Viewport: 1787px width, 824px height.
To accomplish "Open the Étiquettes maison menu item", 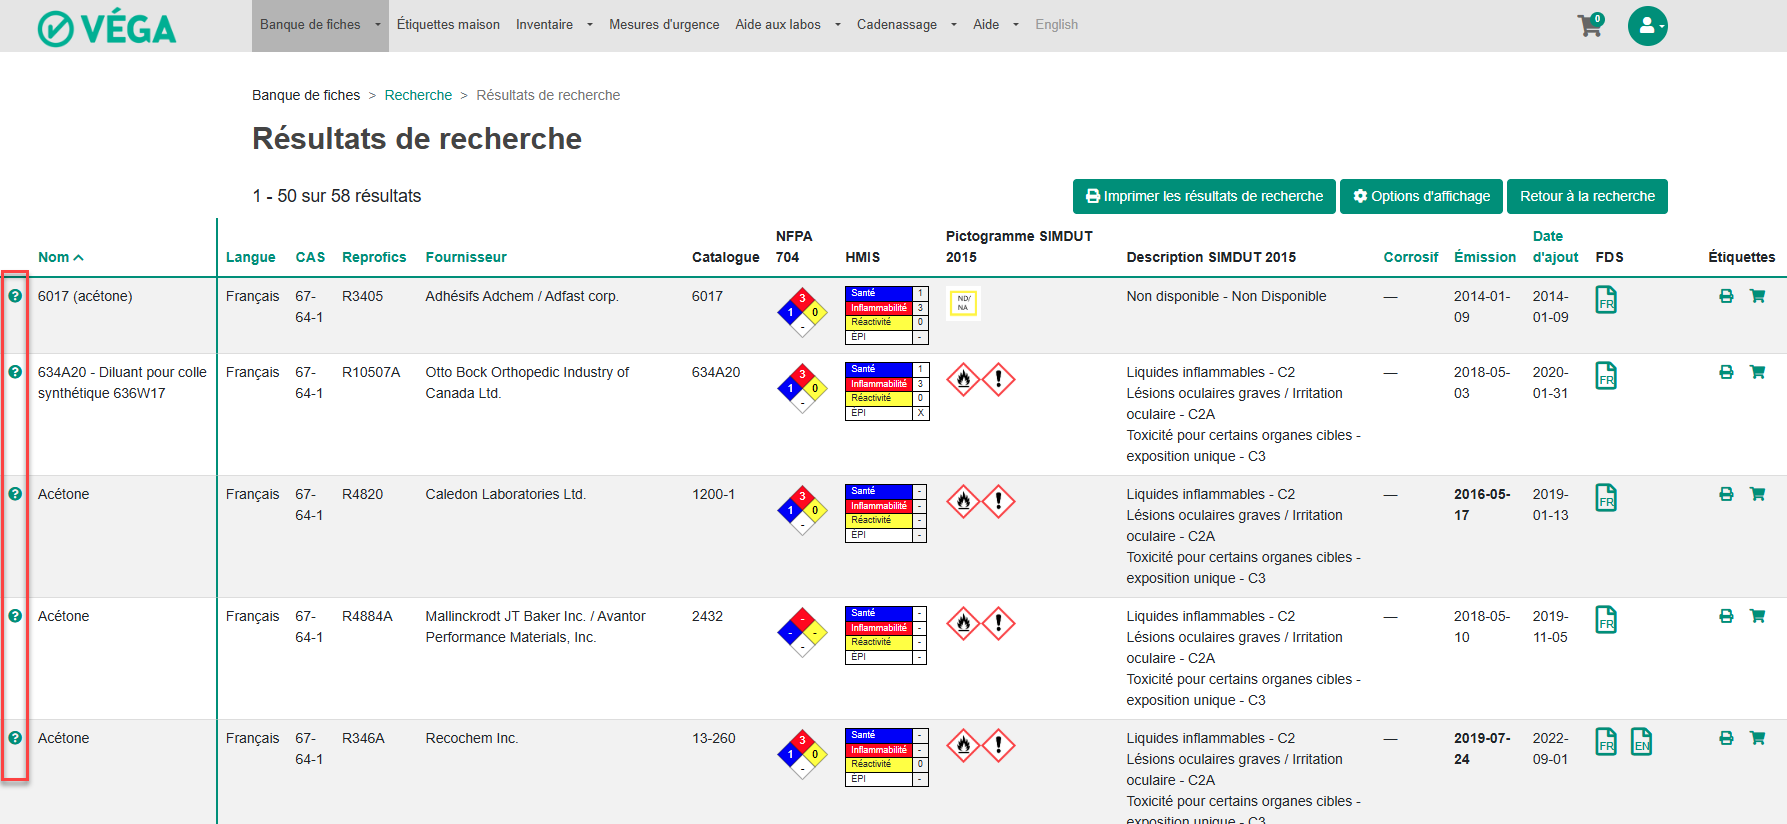I will click(448, 25).
